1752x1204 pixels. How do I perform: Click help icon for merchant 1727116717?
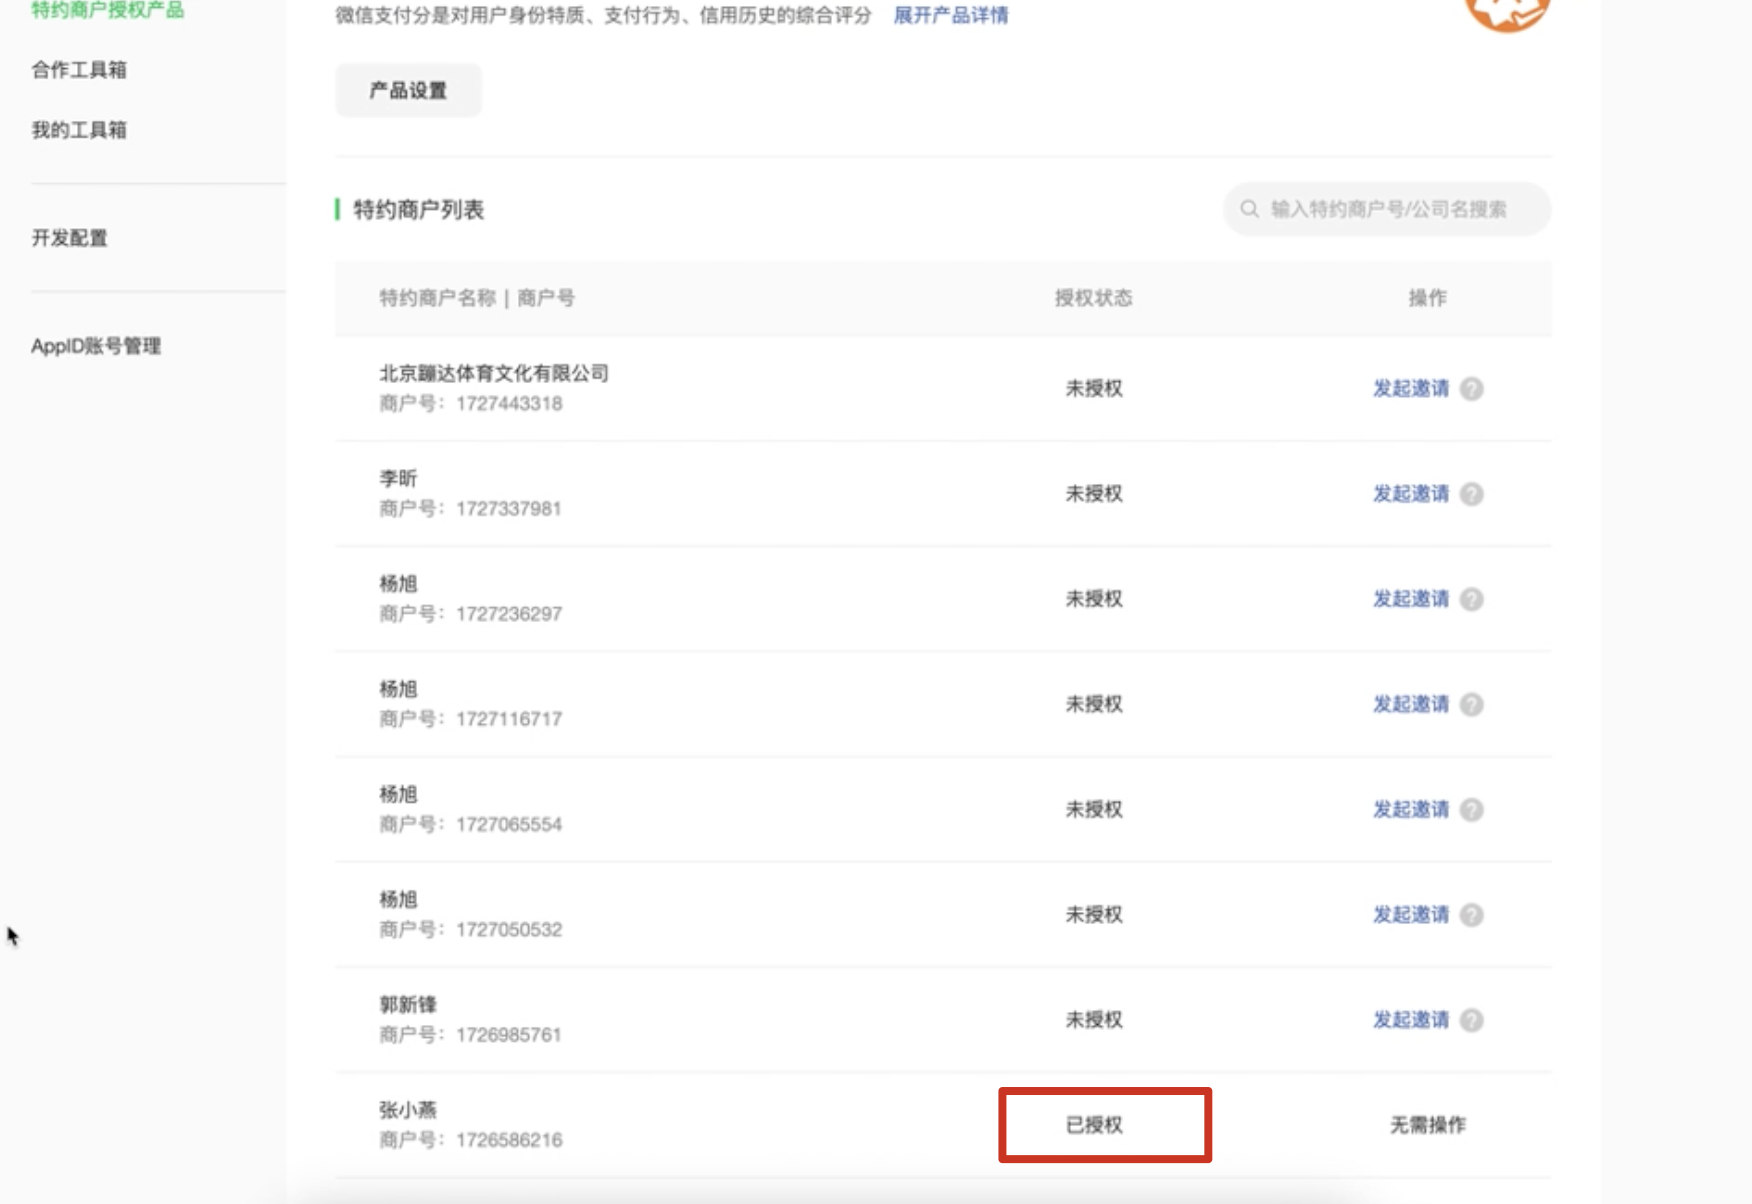1471,704
